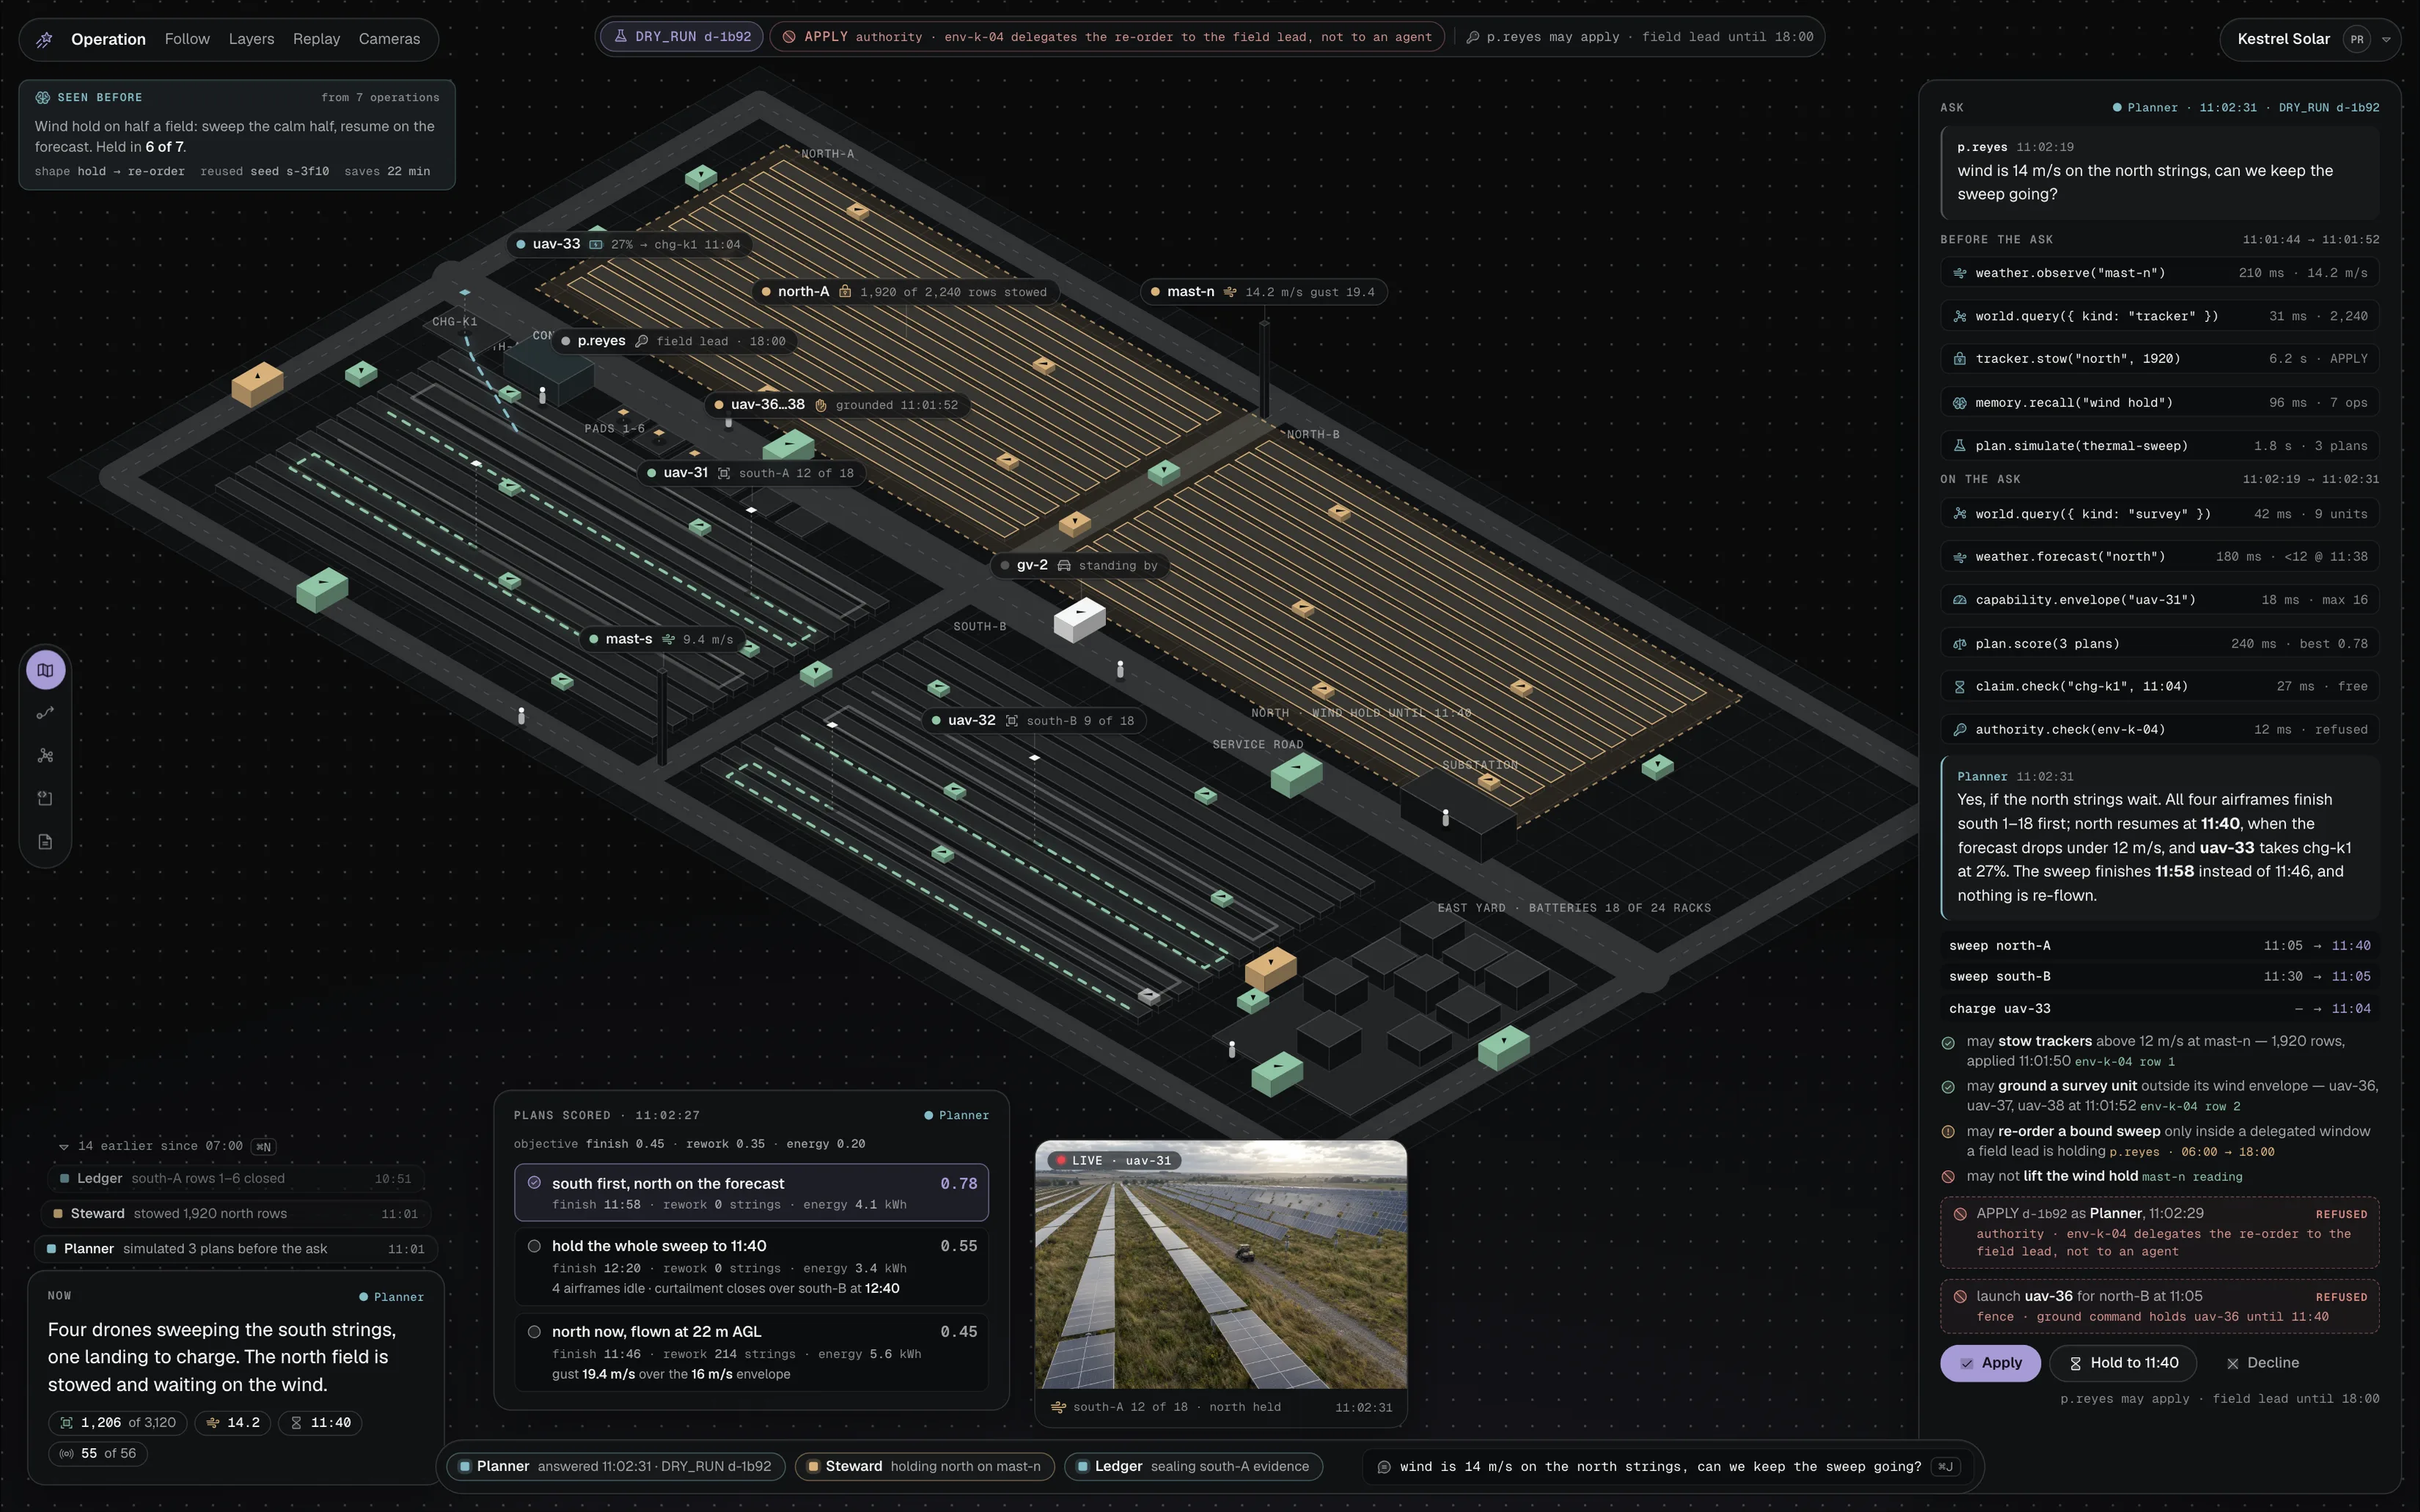Click the ask input field at bottom
This screenshot has height=1512, width=2420.
coord(1670,1467)
